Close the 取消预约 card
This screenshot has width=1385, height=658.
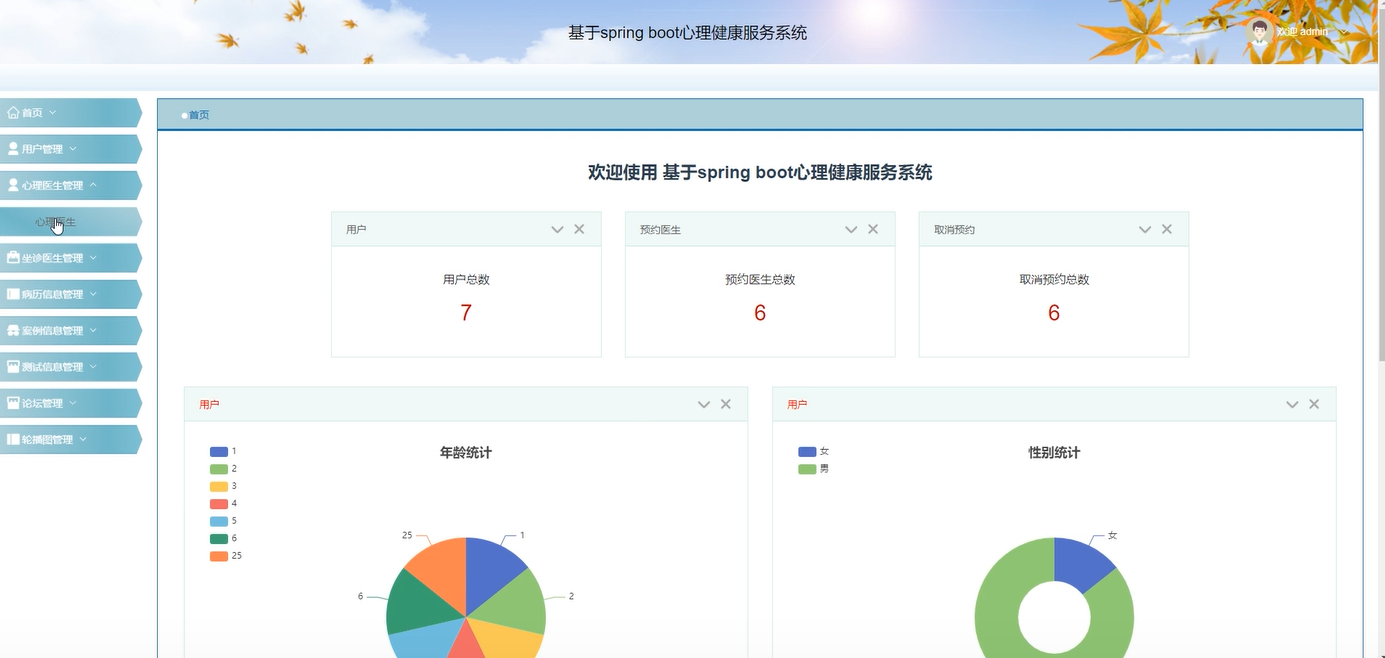(1166, 229)
